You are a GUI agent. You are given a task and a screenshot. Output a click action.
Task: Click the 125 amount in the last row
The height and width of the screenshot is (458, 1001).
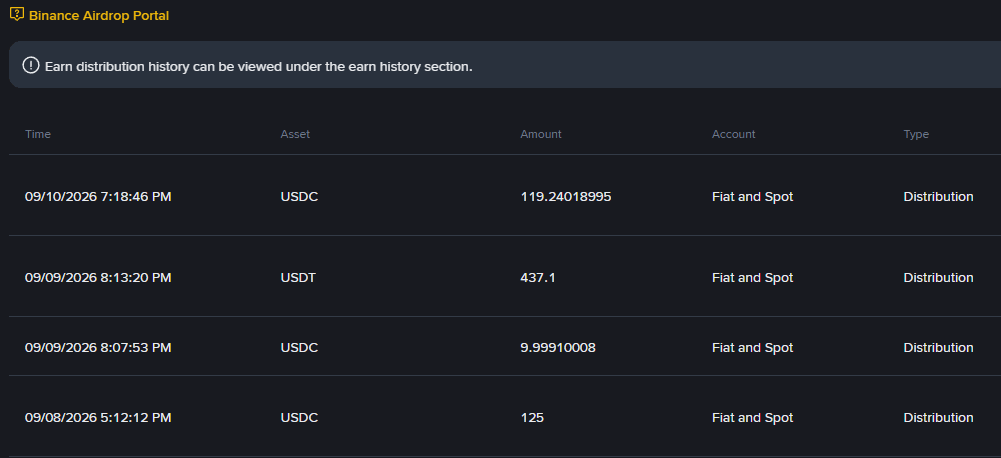532,418
